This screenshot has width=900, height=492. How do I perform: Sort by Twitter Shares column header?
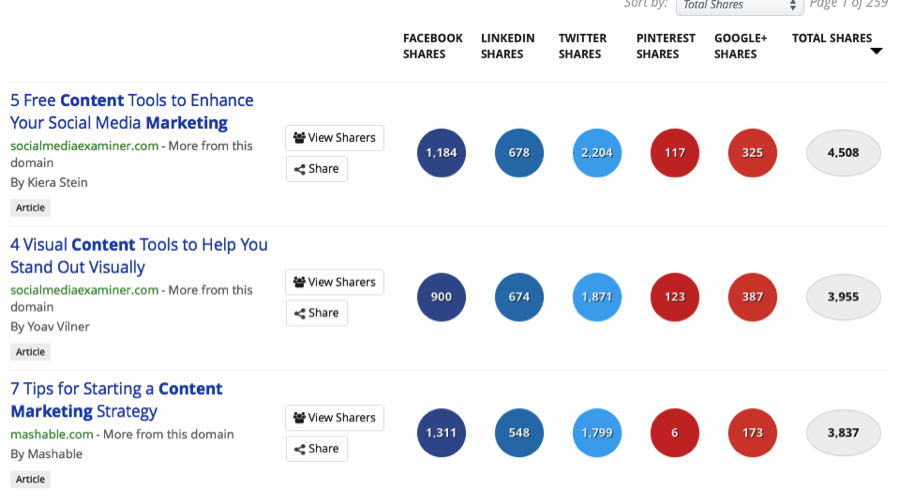point(582,46)
